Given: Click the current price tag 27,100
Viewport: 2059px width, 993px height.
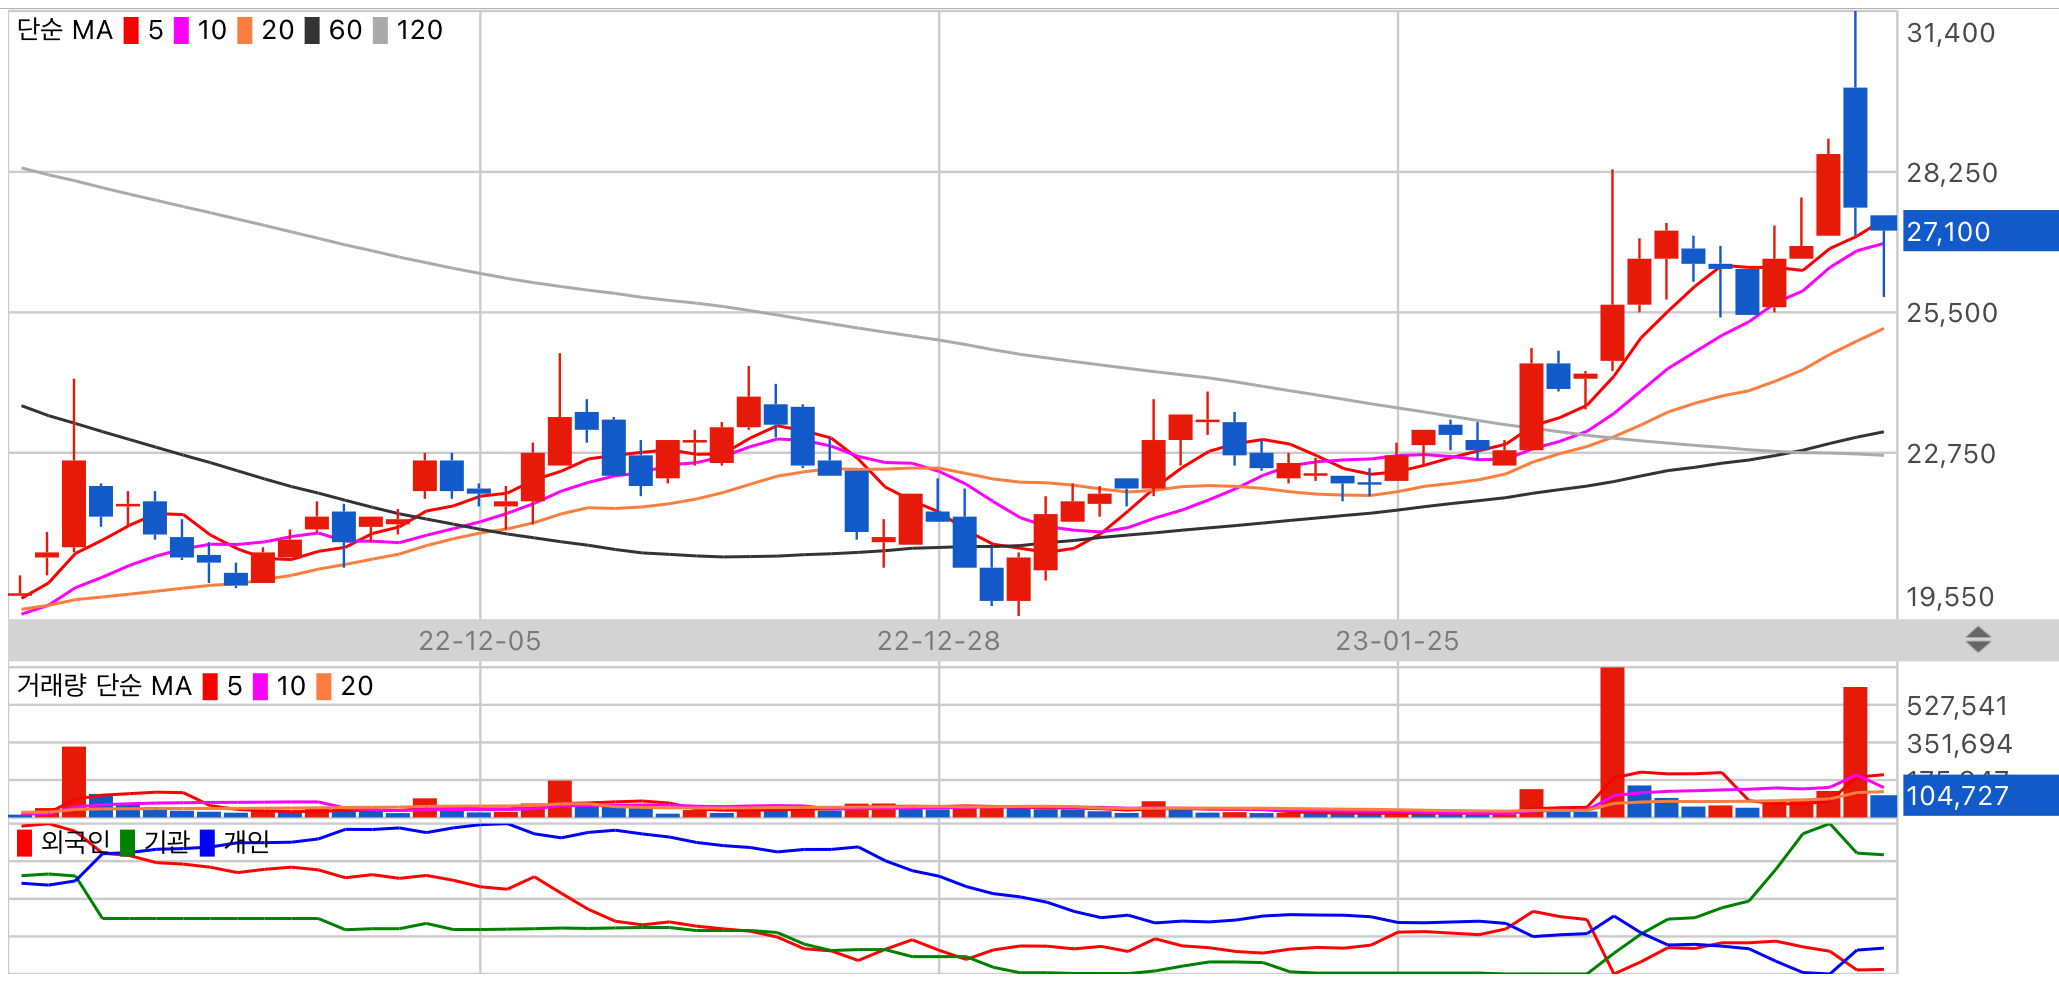Looking at the screenshot, I should 1980,231.
